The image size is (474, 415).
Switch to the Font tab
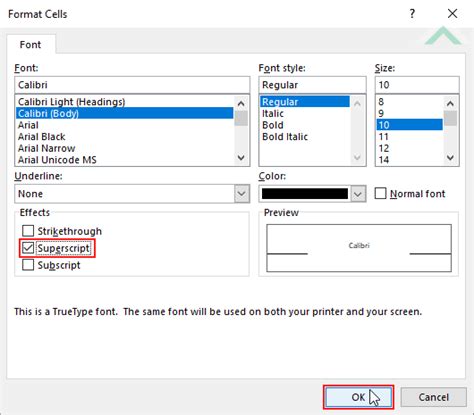click(30, 45)
